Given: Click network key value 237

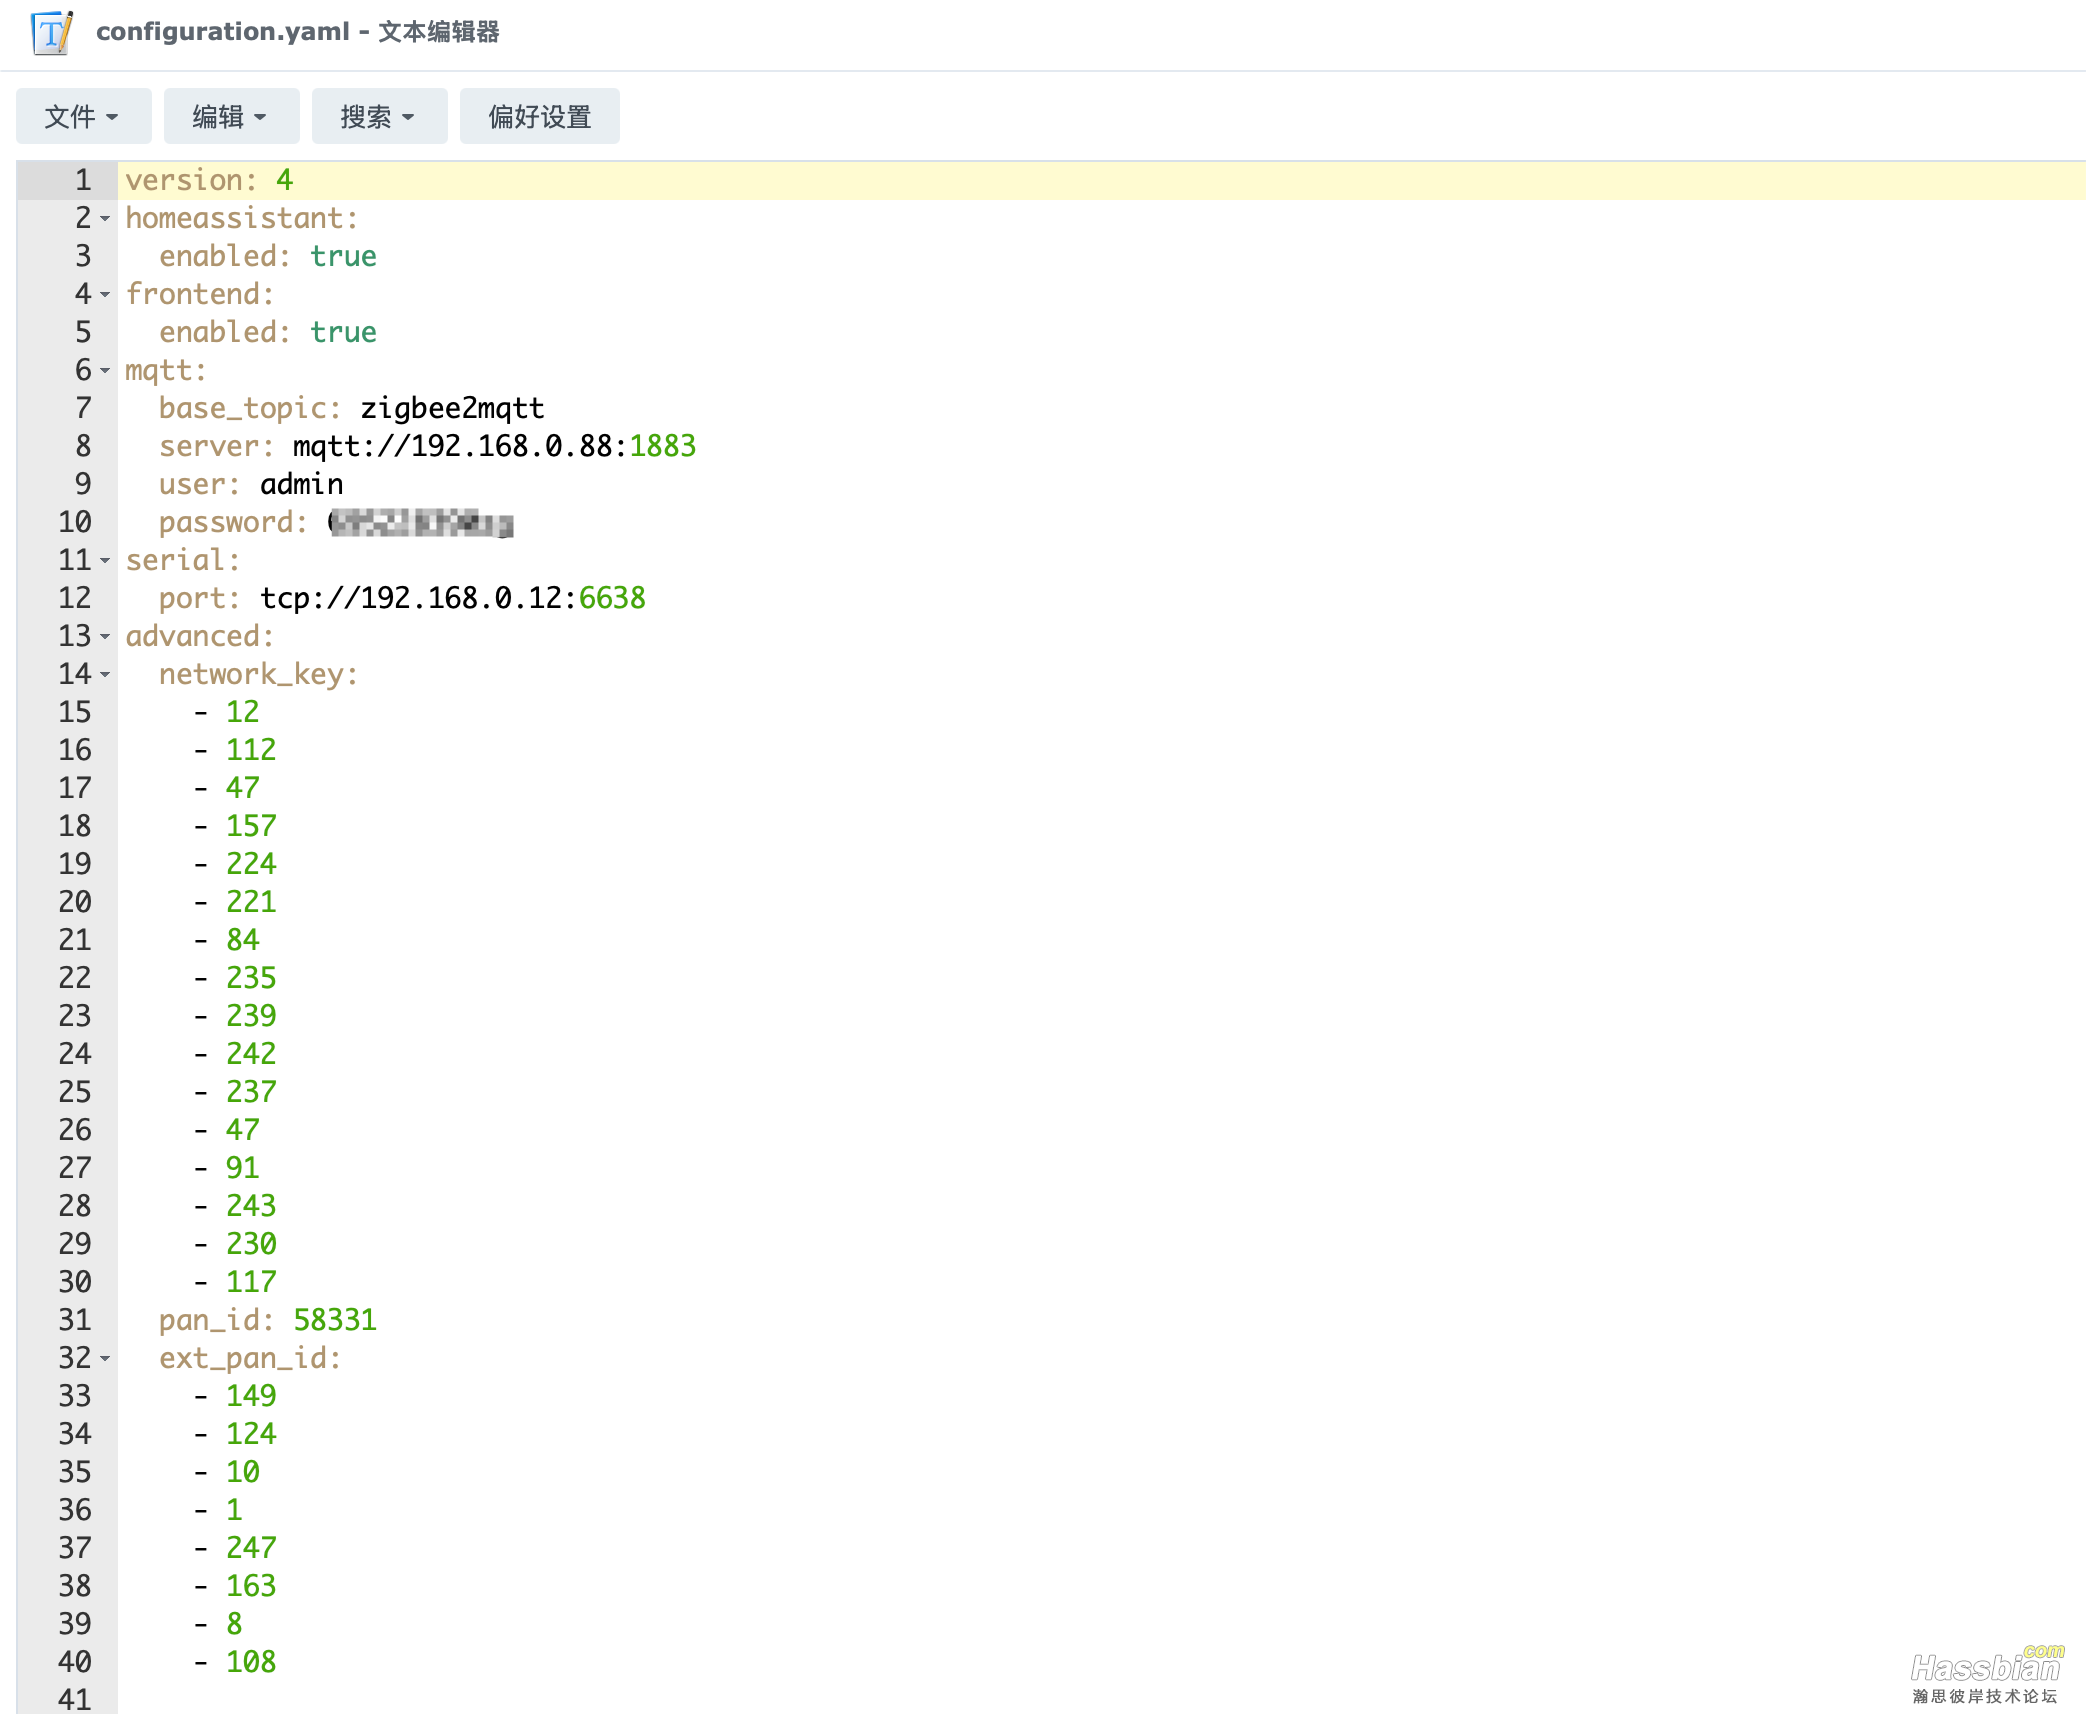Looking at the screenshot, I should 251,1093.
